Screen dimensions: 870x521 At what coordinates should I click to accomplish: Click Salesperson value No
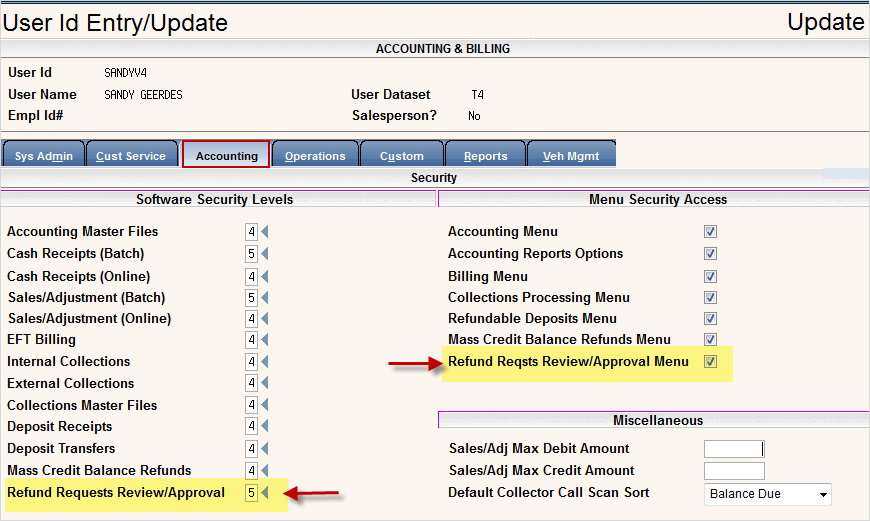(474, 116)
